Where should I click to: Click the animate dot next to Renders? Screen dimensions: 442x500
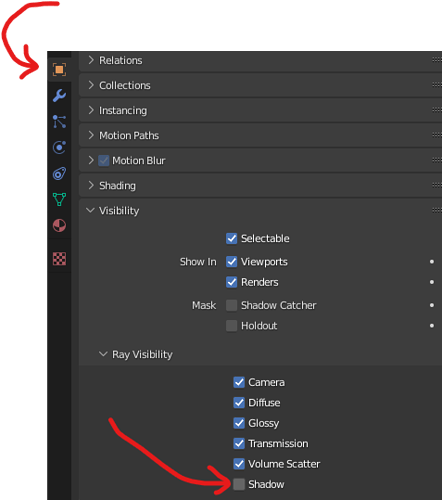(x=432, y=282)
